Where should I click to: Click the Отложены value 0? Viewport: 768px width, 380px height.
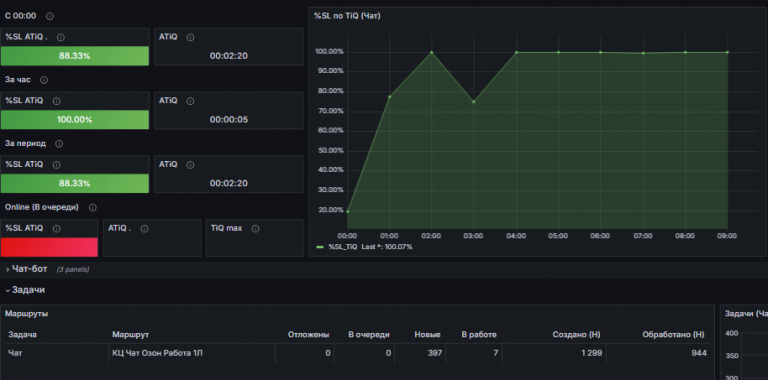click(x=328, y=353)
